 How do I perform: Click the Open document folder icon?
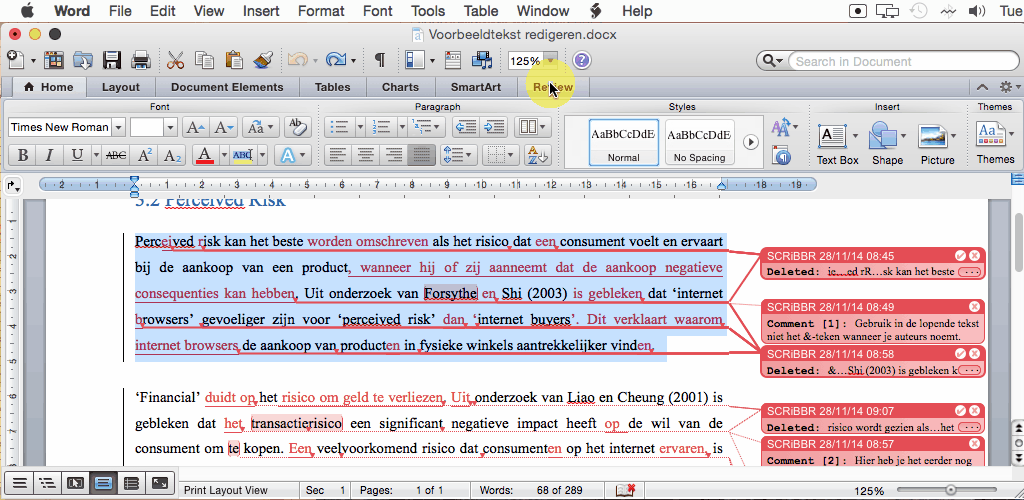pos(83,61)
